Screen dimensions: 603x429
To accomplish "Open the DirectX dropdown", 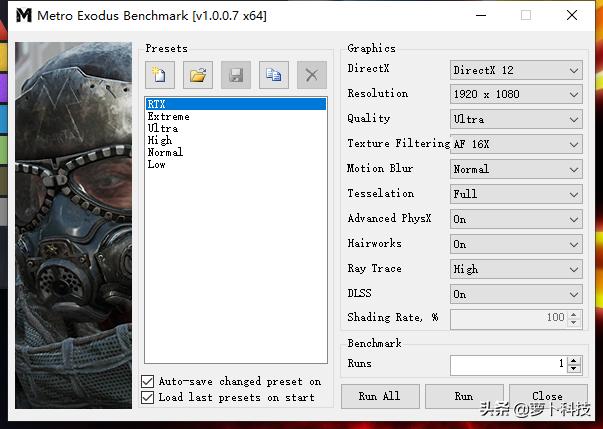I will pos(516,70).
